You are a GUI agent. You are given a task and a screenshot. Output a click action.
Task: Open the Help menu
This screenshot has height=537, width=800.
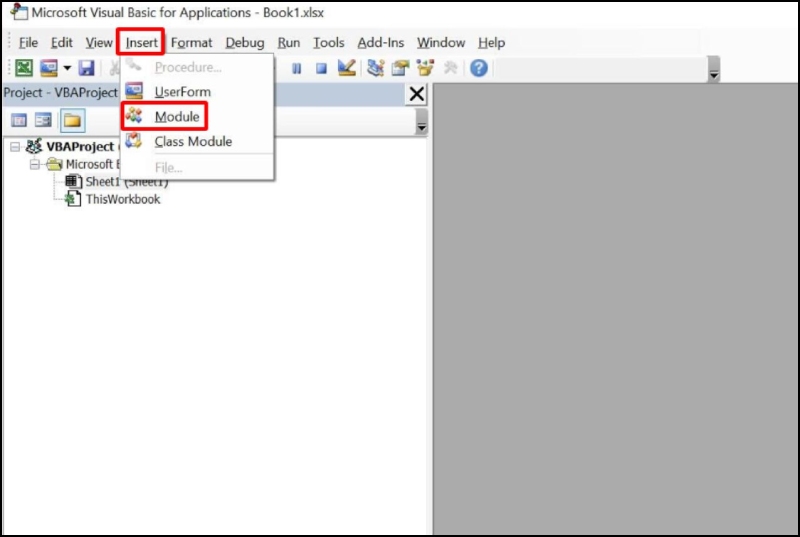tap(491, 43)
